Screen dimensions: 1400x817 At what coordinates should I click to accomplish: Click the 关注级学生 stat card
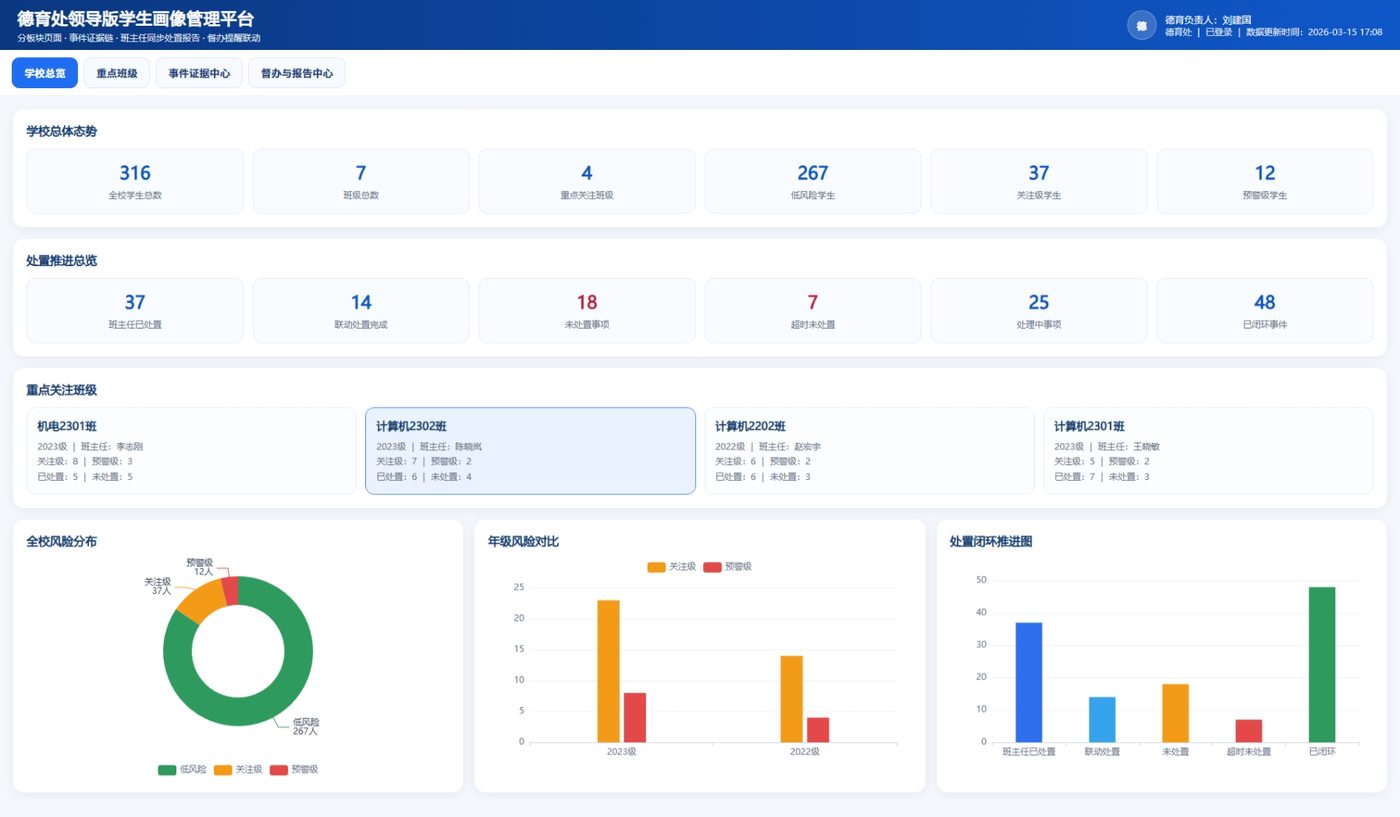click(1039, 181)
